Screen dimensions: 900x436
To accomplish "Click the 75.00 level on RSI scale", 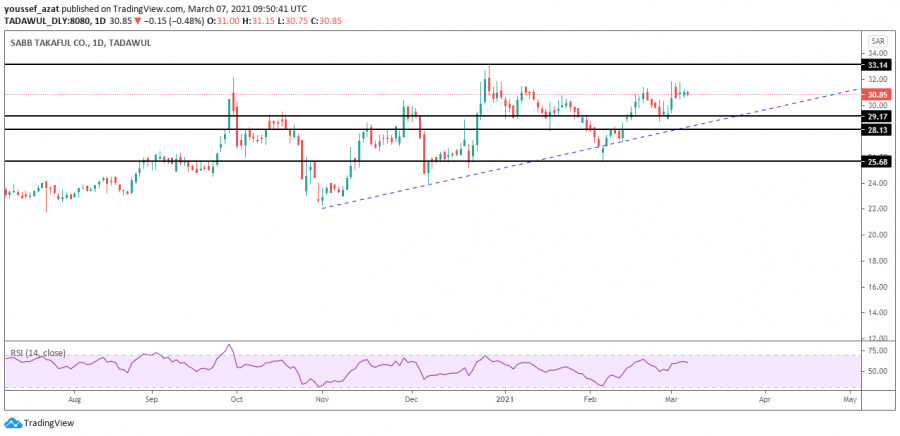I will click(x=878, y=352).
